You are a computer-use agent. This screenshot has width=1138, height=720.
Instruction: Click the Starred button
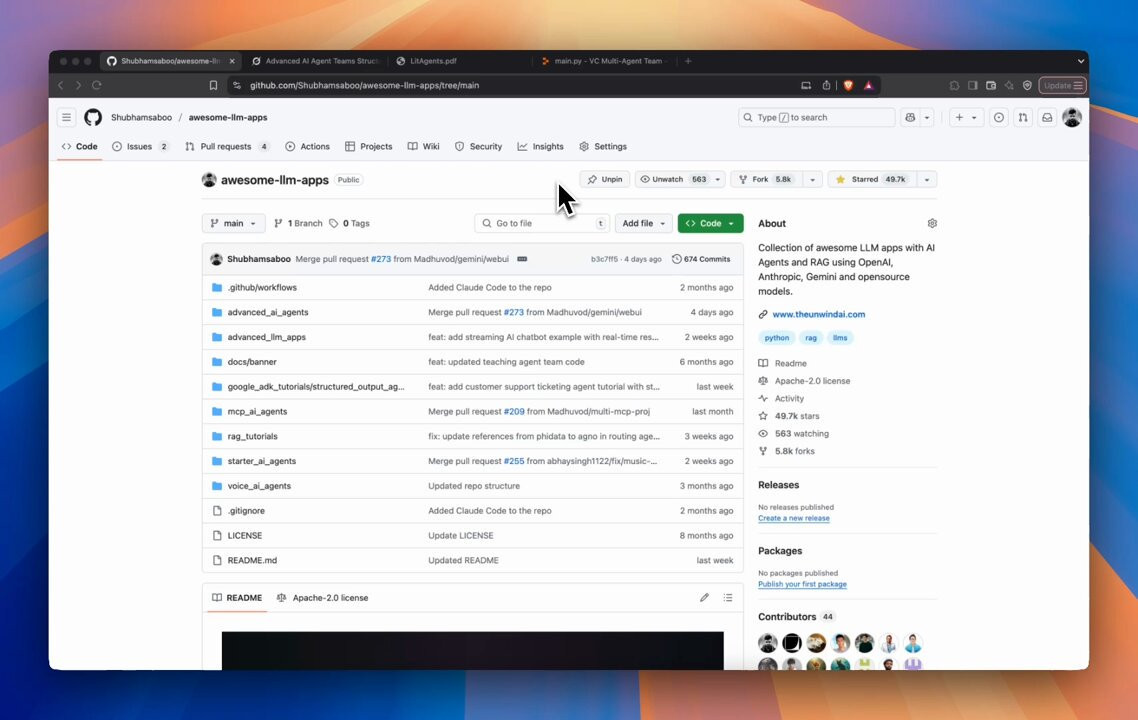pyautogui.click(x=871, y=179)
